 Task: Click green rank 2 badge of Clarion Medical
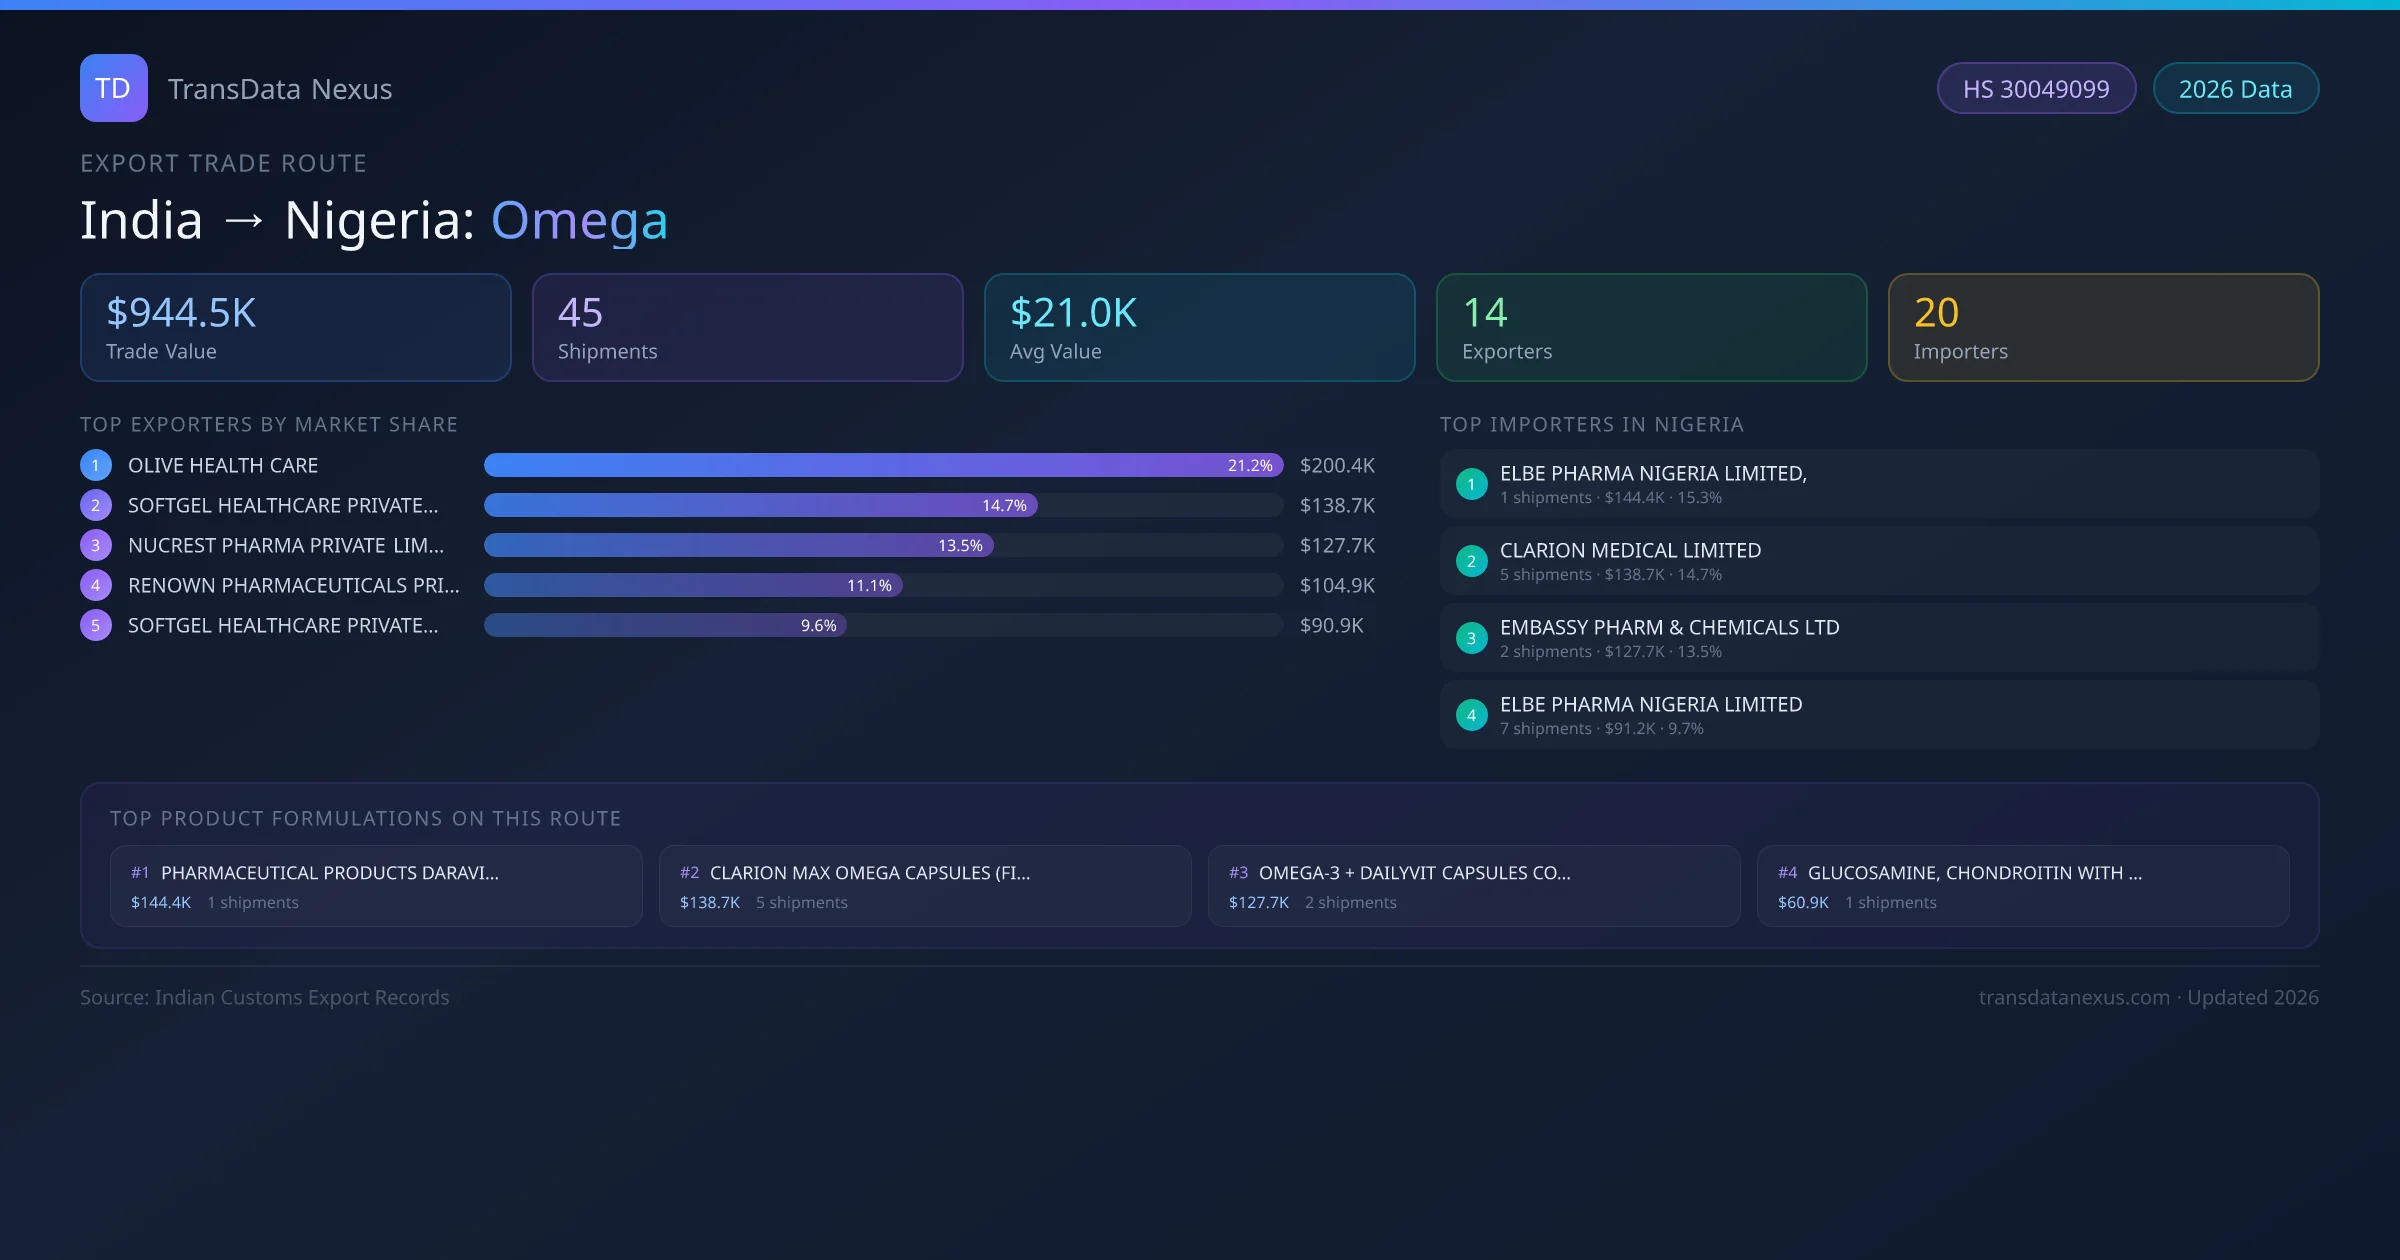(1471, 561)
